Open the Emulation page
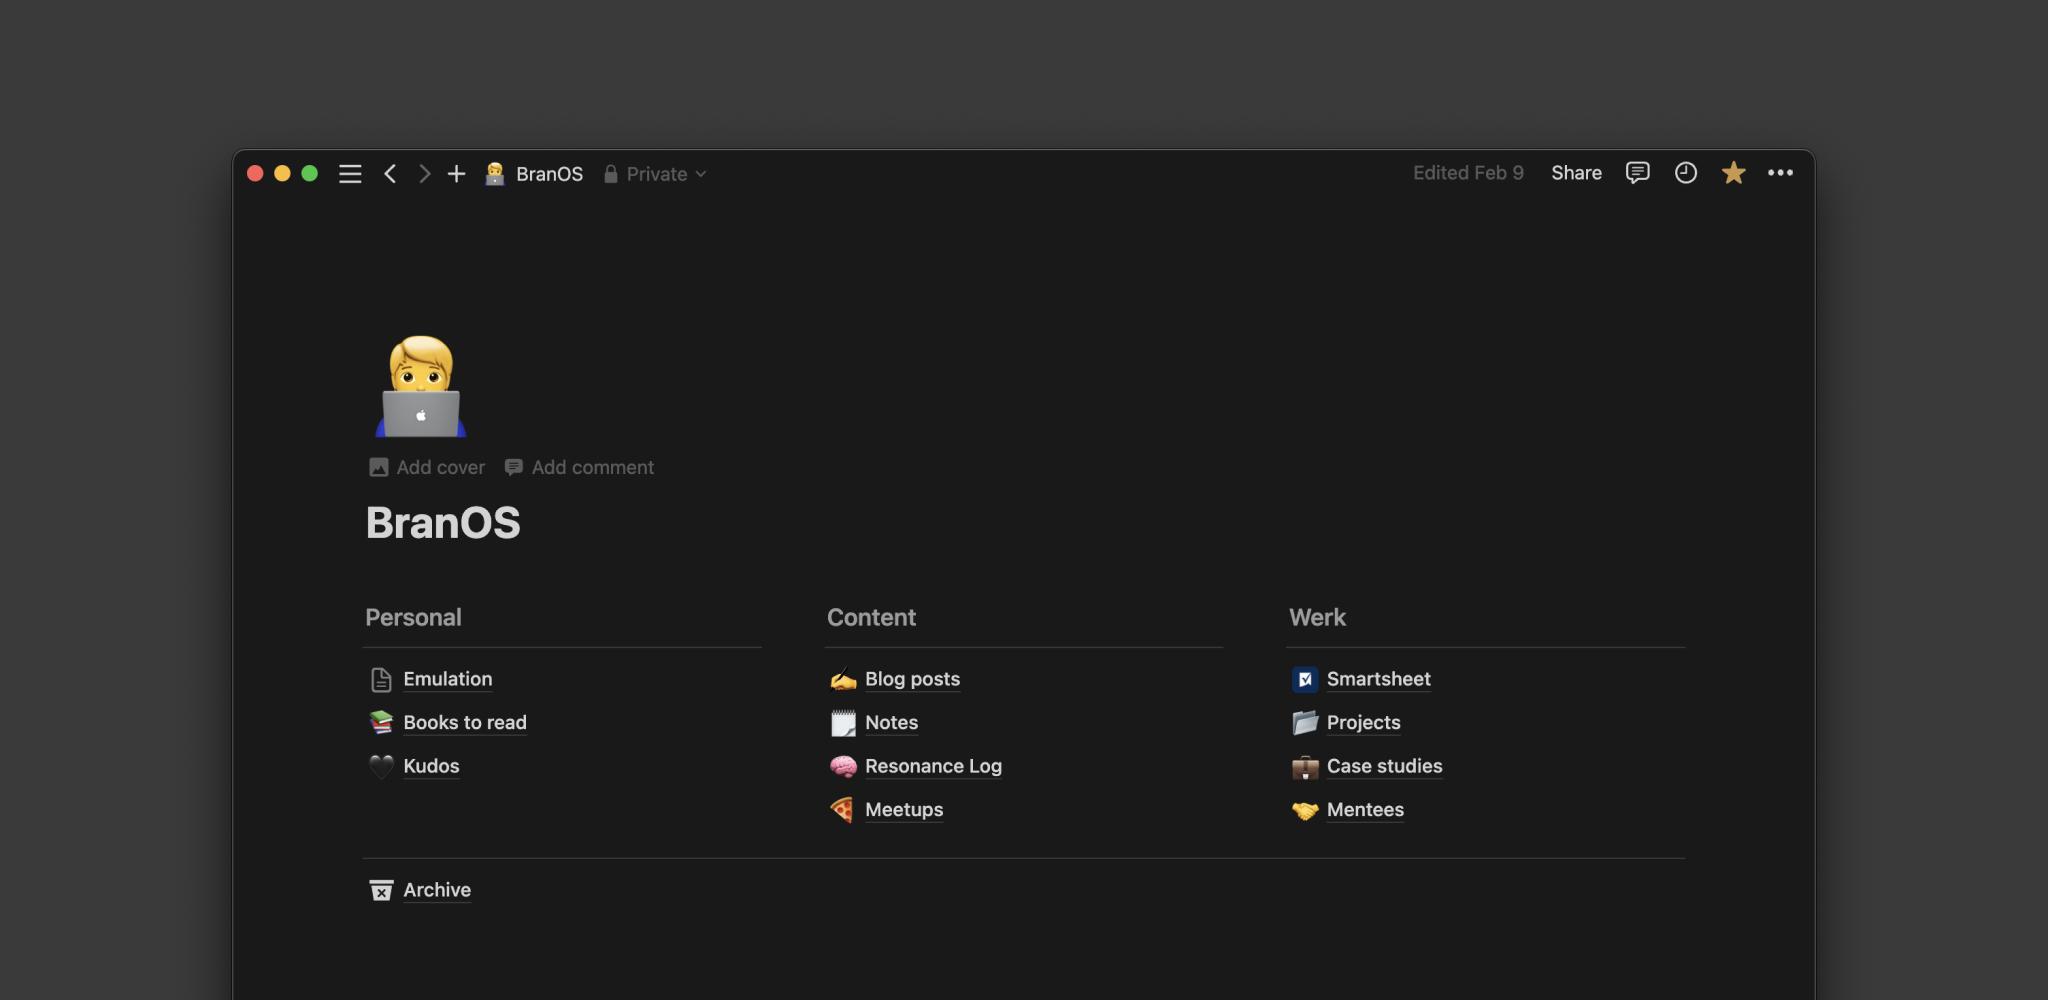Image resolution: width=2048 pixels, height=1000 pixels. point(447,679)
